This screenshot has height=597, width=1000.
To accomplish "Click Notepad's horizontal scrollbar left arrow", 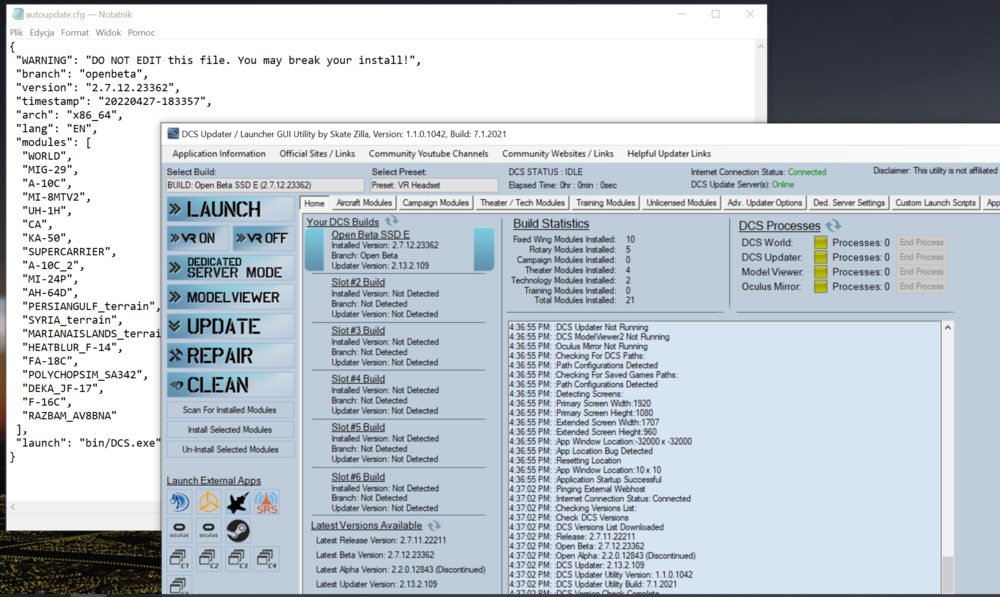I will pyautogui.click(x=13, y=507).
